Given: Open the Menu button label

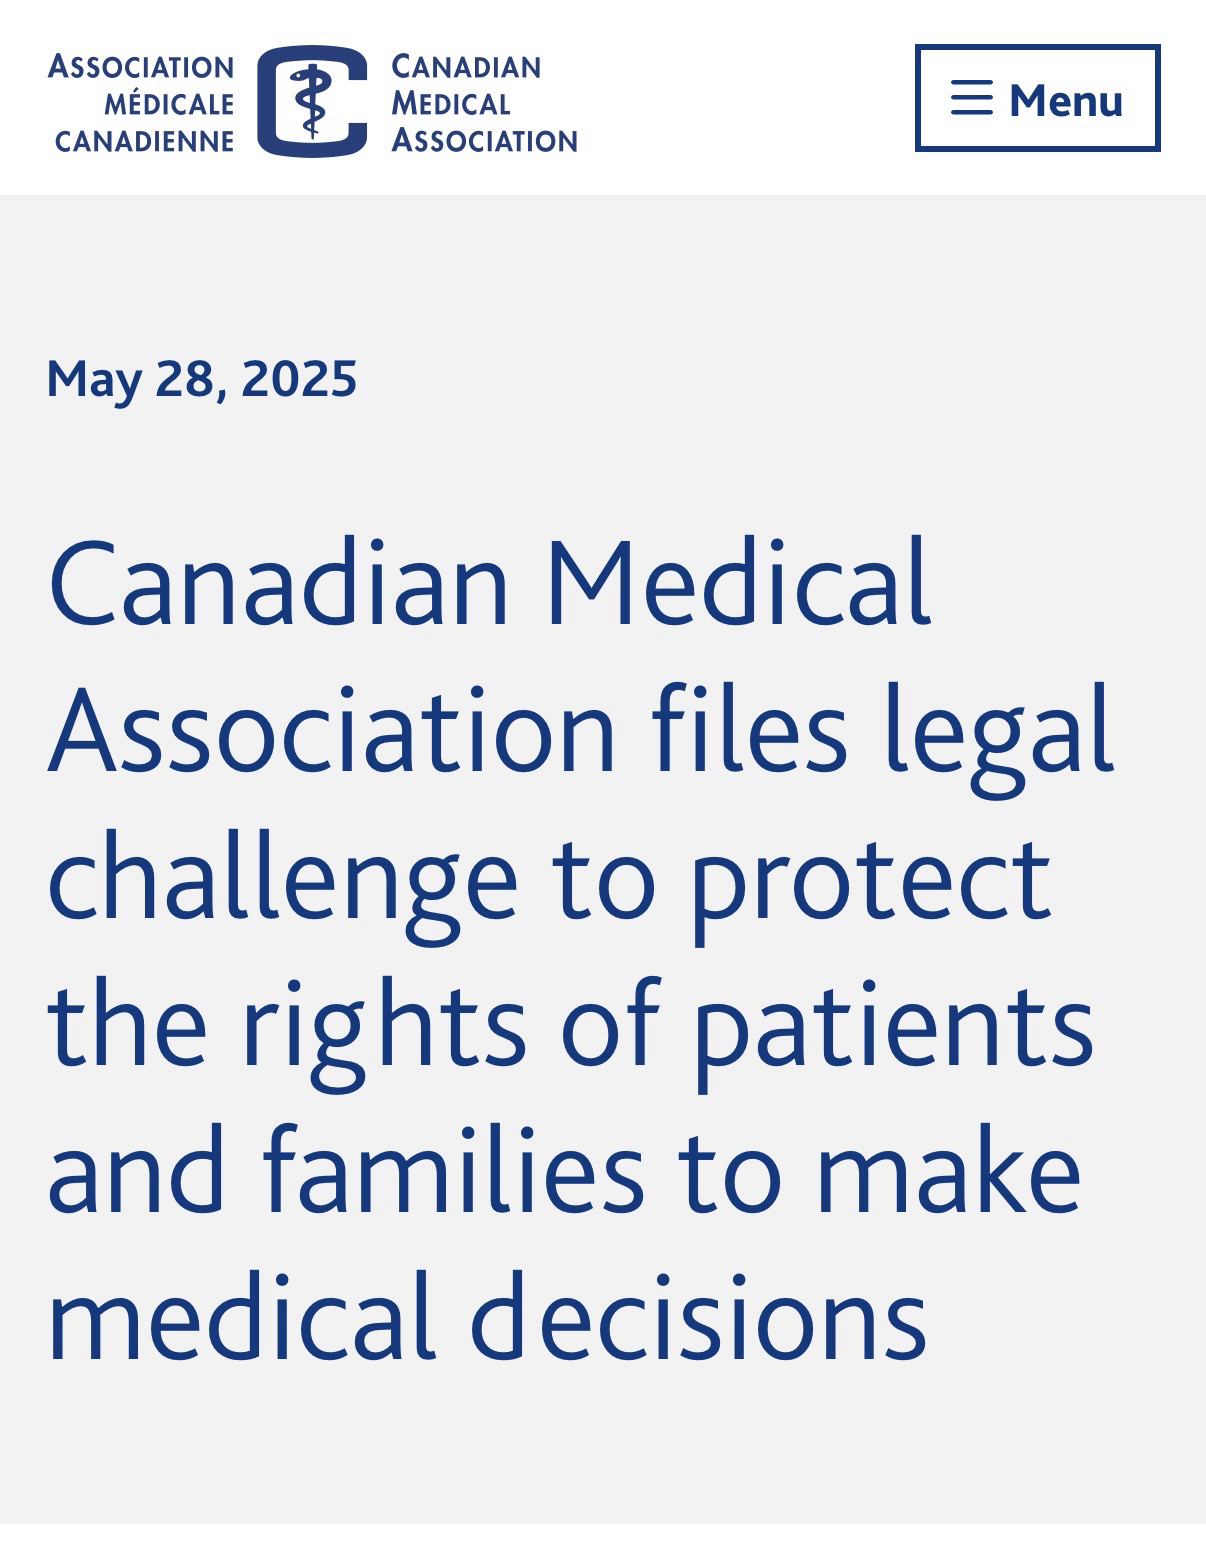Looking at the screenshot, I should click(x=1066, y=100).
